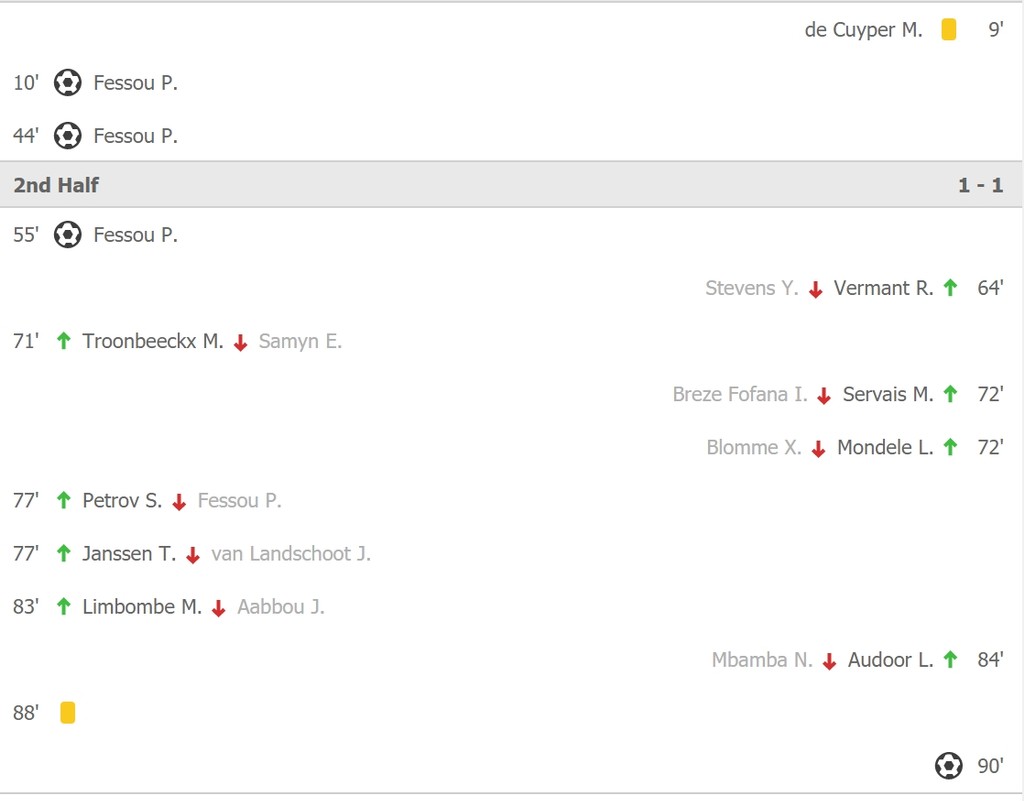The width and height of the screenshot is (1024, 801).
Task: Click green substitution arrow beside Vermant R.
Action: pos(950,288)
